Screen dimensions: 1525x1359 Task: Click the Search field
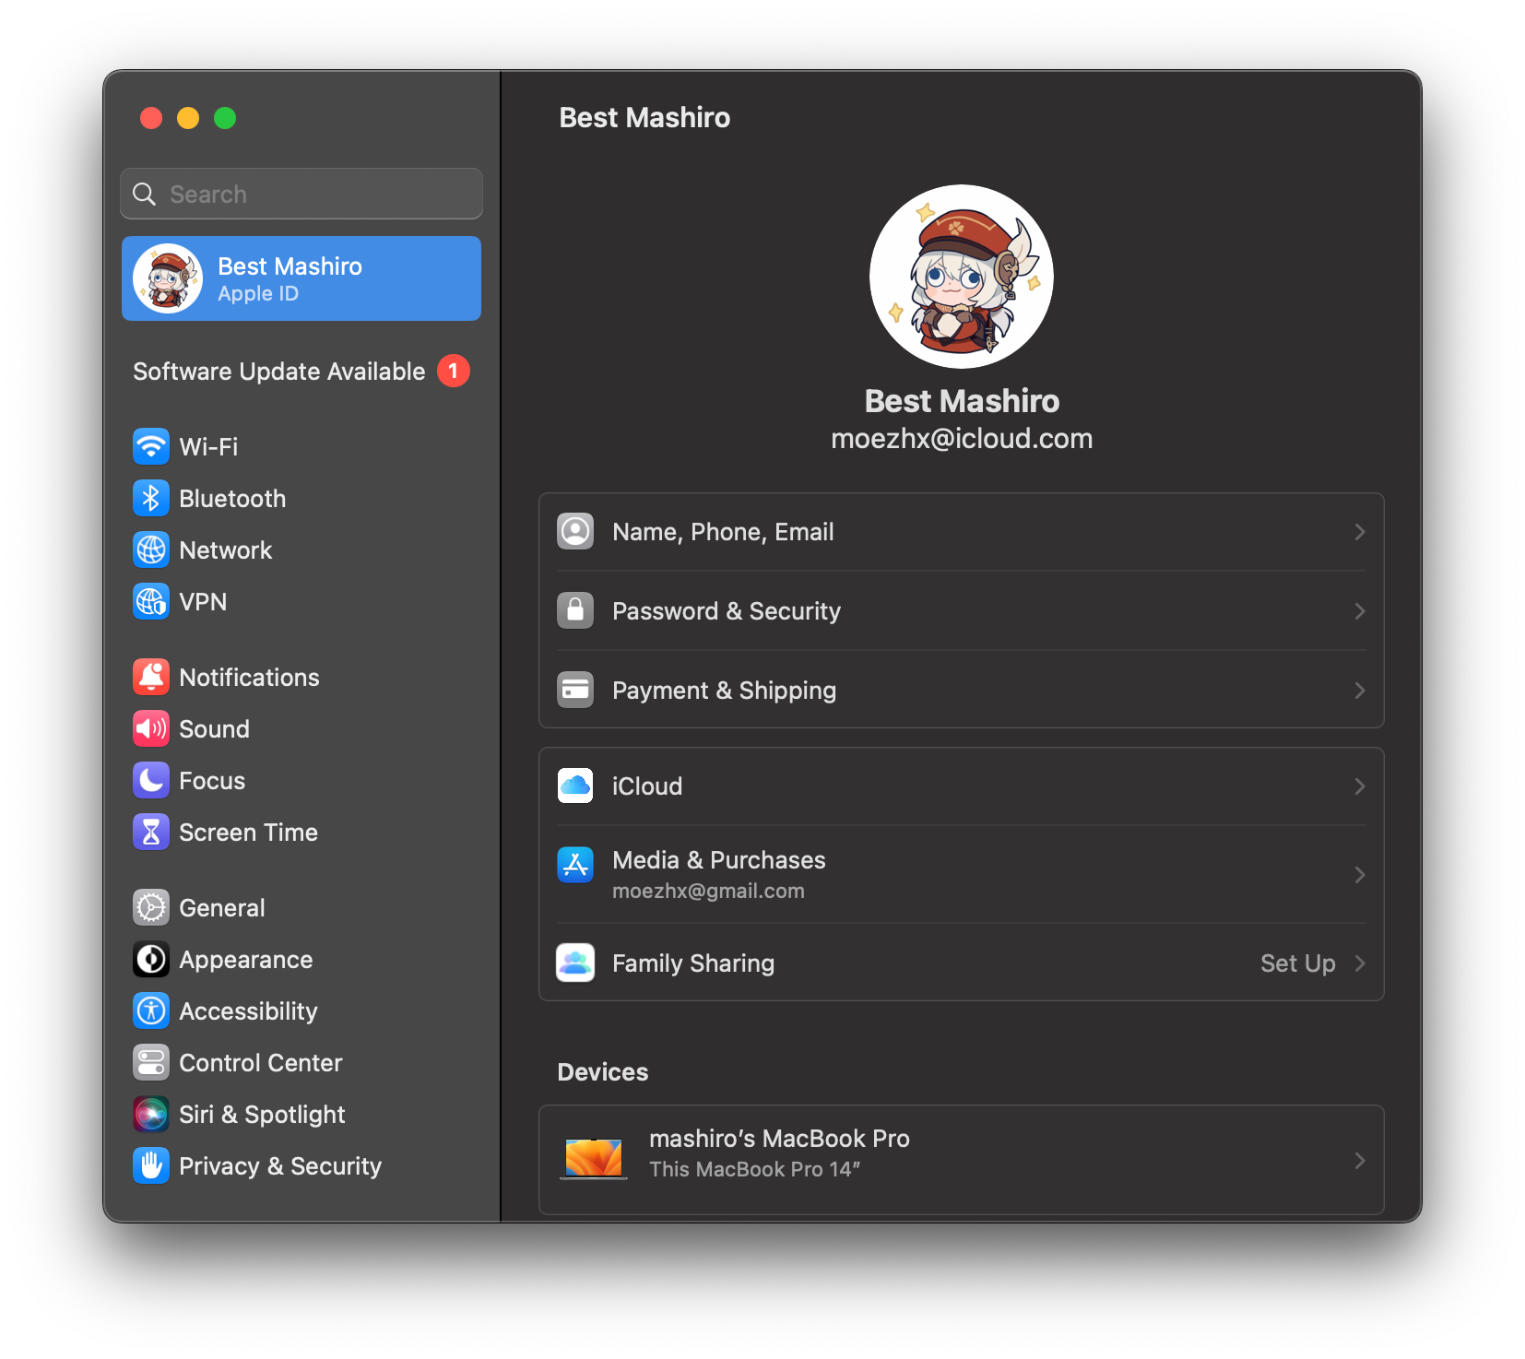[301, 194]
